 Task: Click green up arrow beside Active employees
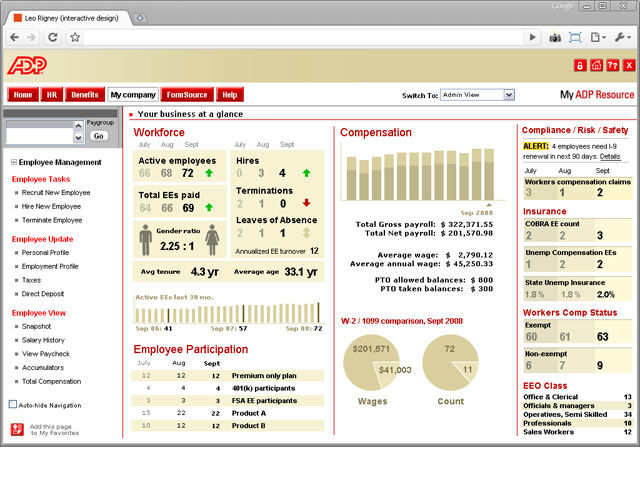[x=209, y=173]
